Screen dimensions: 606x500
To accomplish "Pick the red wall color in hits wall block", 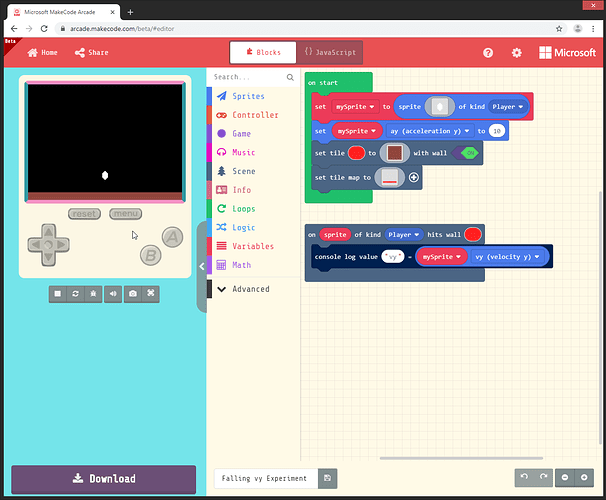I will click(473, 234).
